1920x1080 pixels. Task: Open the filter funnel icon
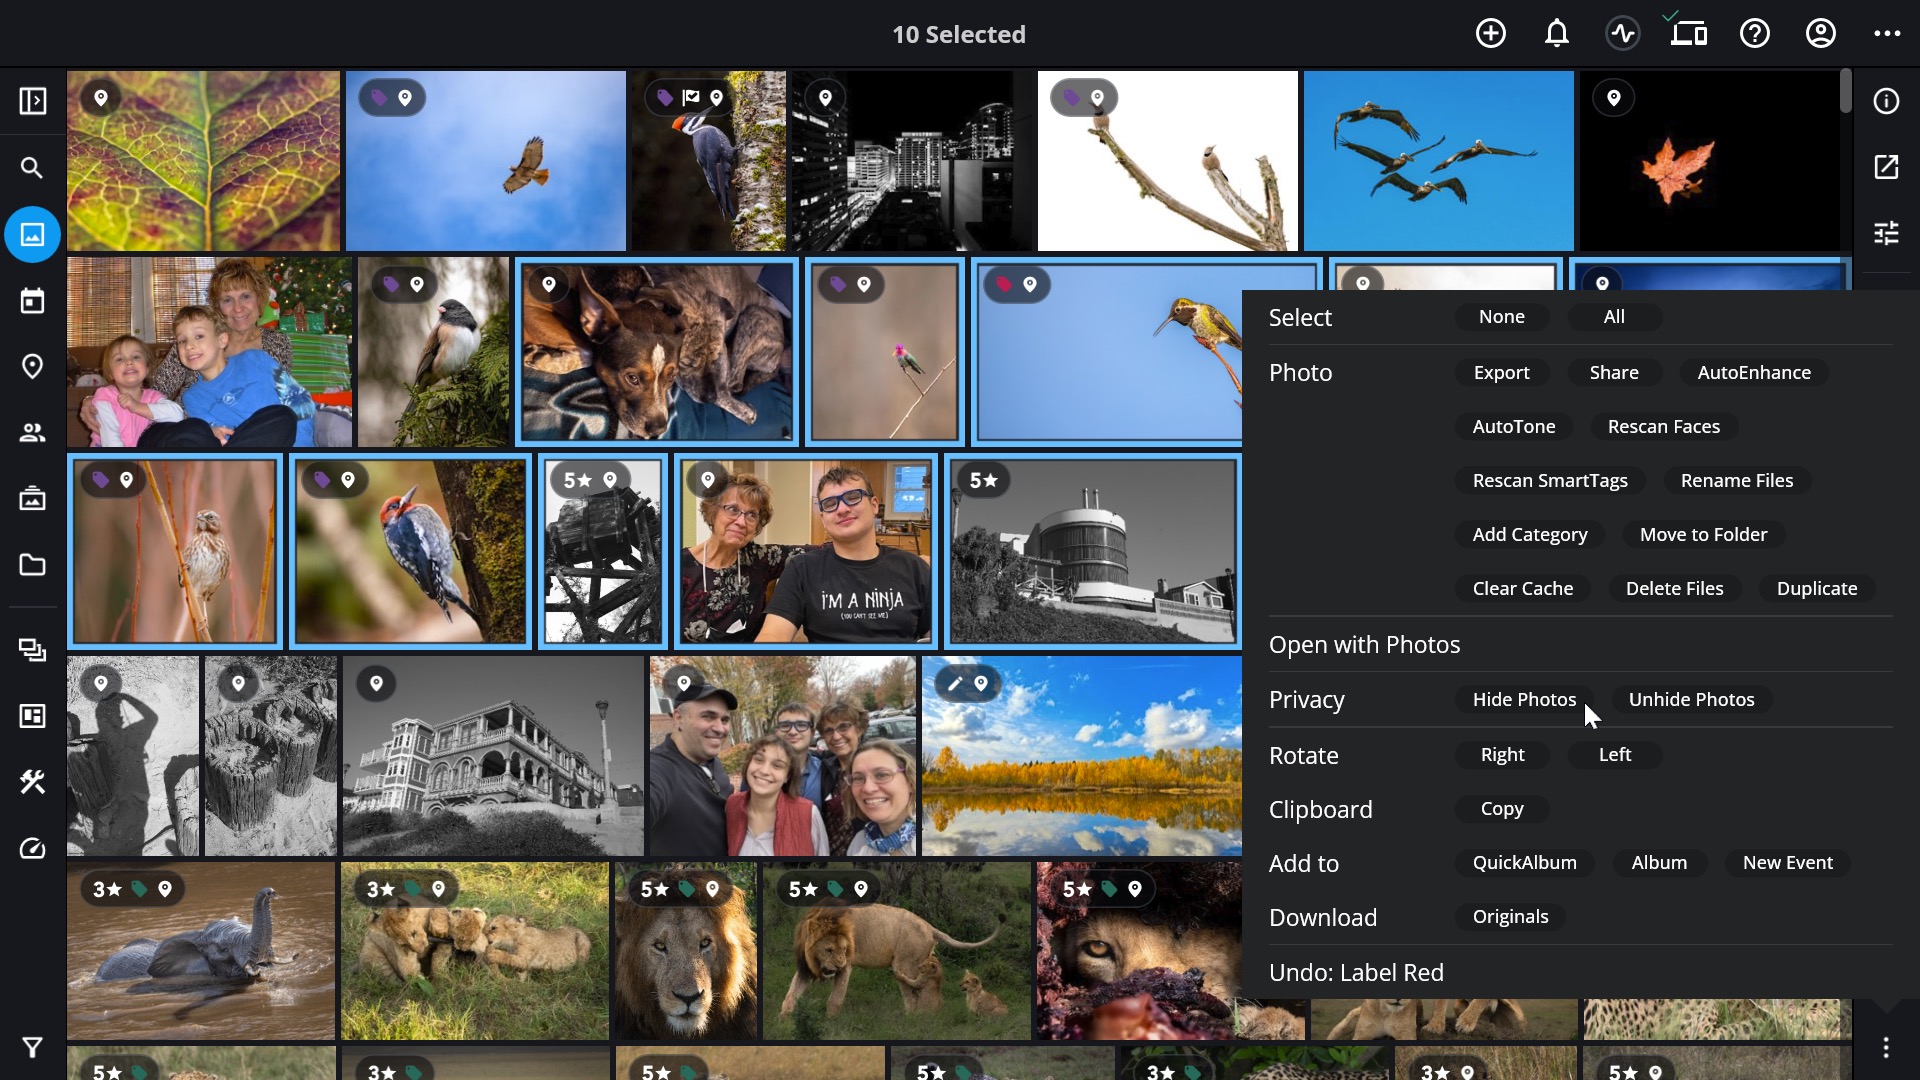tap(32, 1047)
